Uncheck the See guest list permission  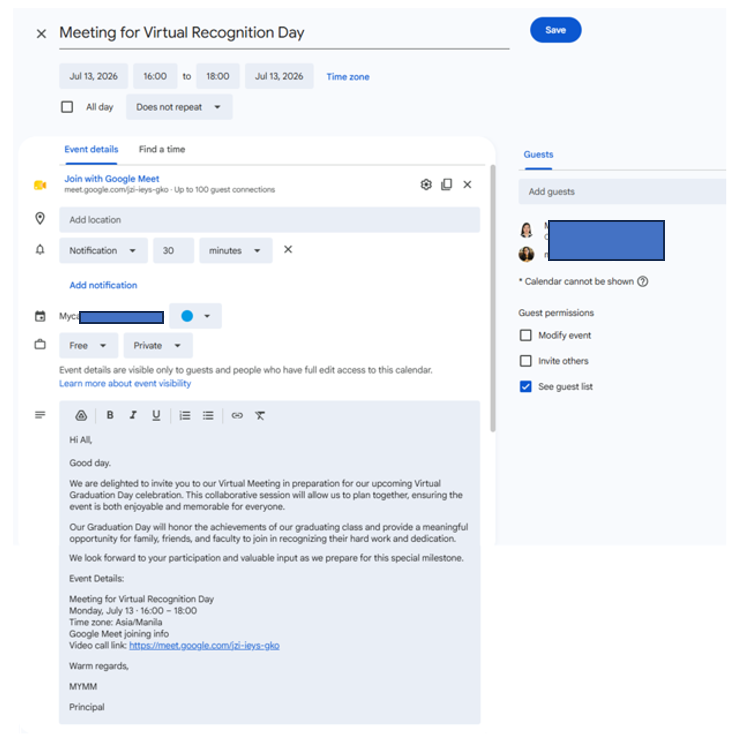pos(526,386)
